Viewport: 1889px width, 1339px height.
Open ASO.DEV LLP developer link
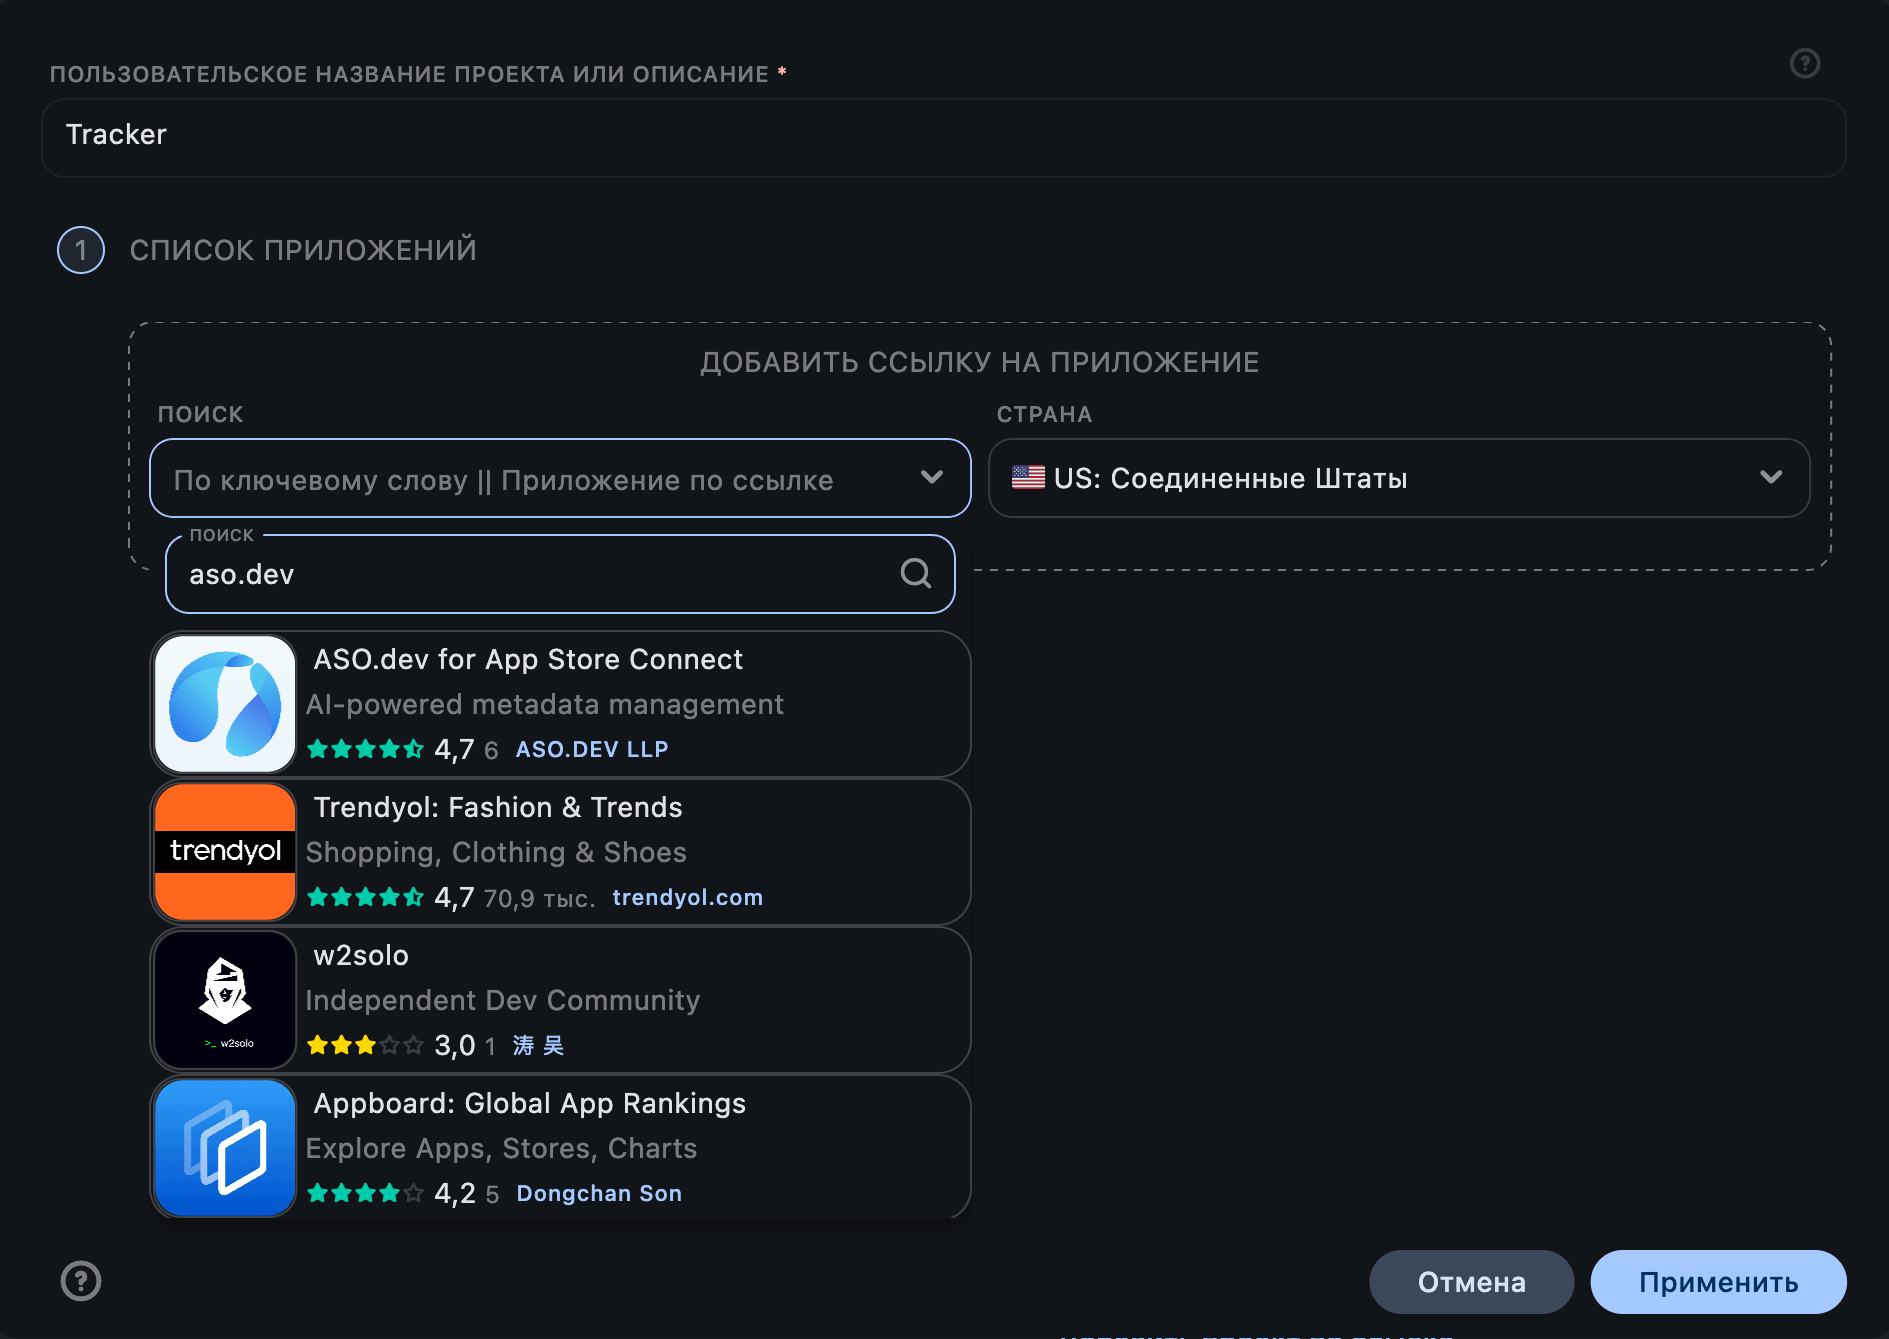point(592,749)
